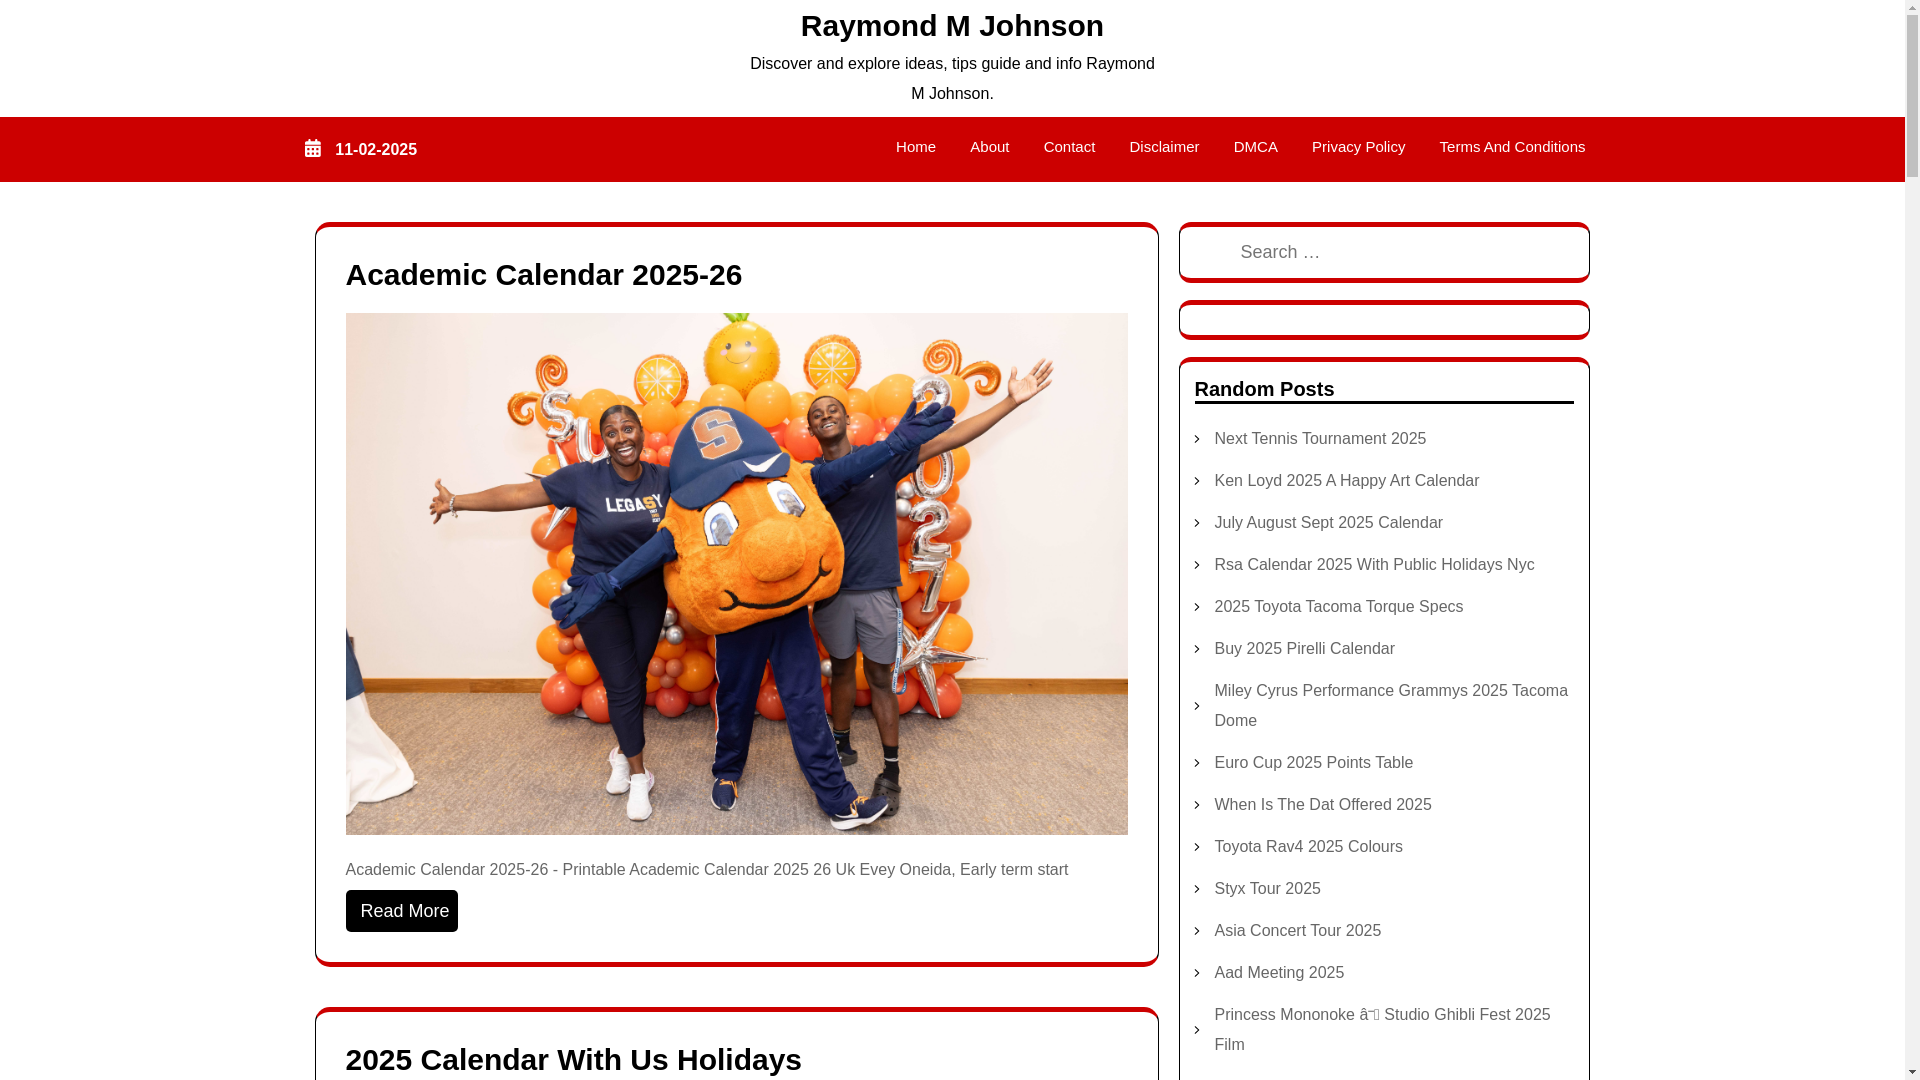This screenshot has width=1920, height=1080.
Task: Open Styx Tour 2025 link
Action: point(1267,889)
